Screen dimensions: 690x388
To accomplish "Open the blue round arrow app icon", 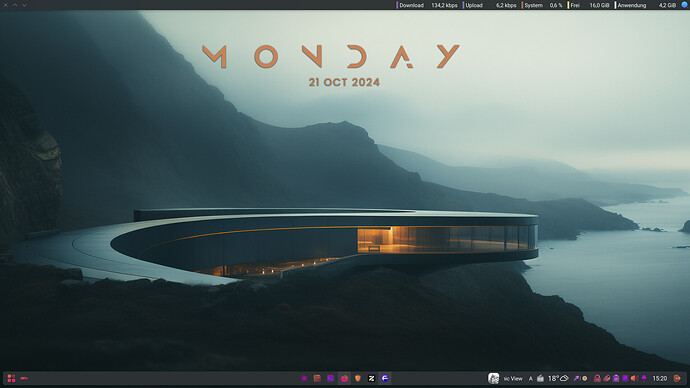I will point(385,378).
